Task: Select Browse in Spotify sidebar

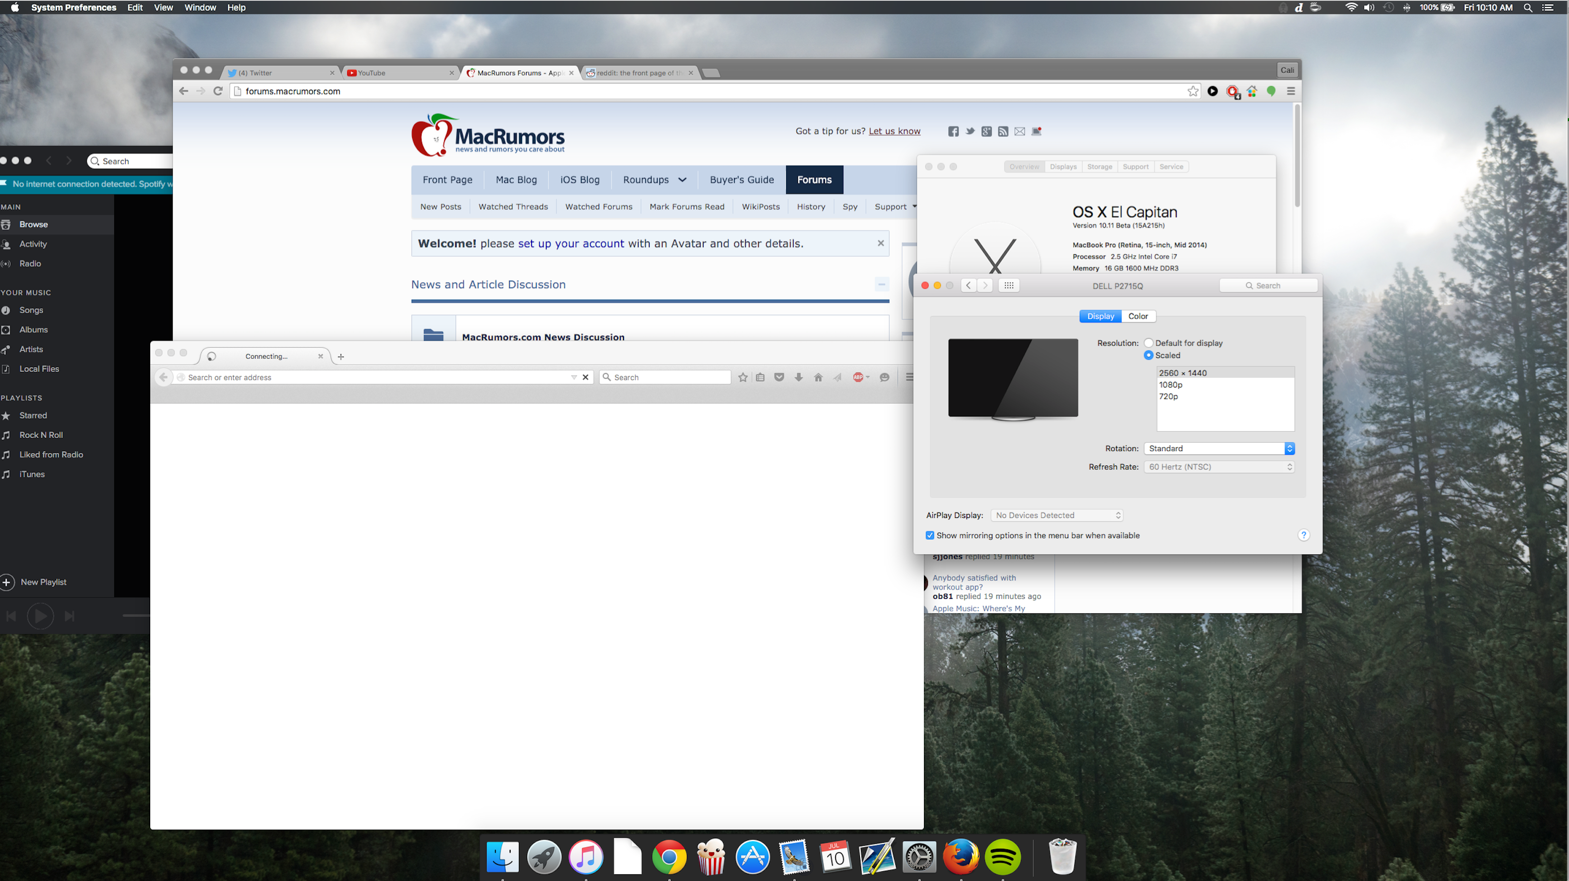Action: 56,225
